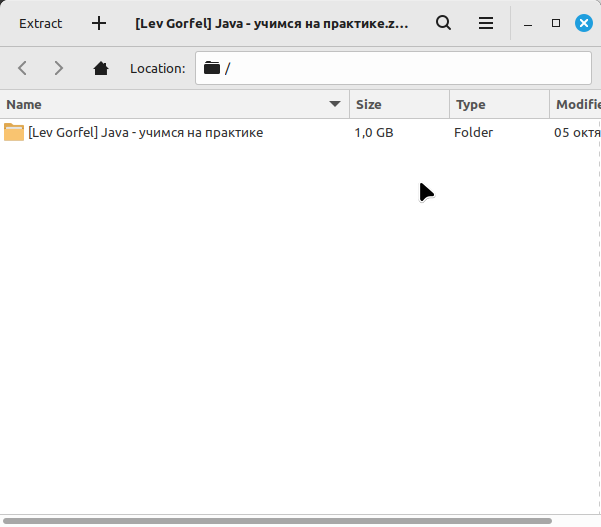This screenshot has height=527, width=601.
Task: Go back with the left arrow
Action: click(x=23, y=68)
